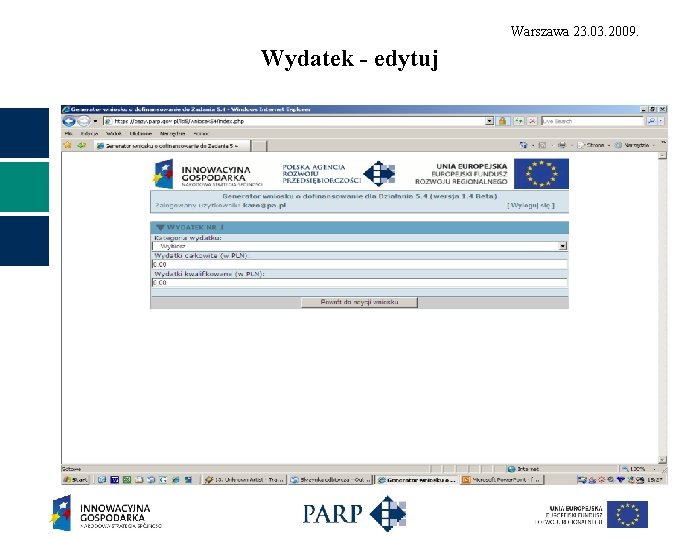Open search provider options dropdown arrow
This screenshot has height=539, width=700.
pyautogui.click(x=661, y=121)
